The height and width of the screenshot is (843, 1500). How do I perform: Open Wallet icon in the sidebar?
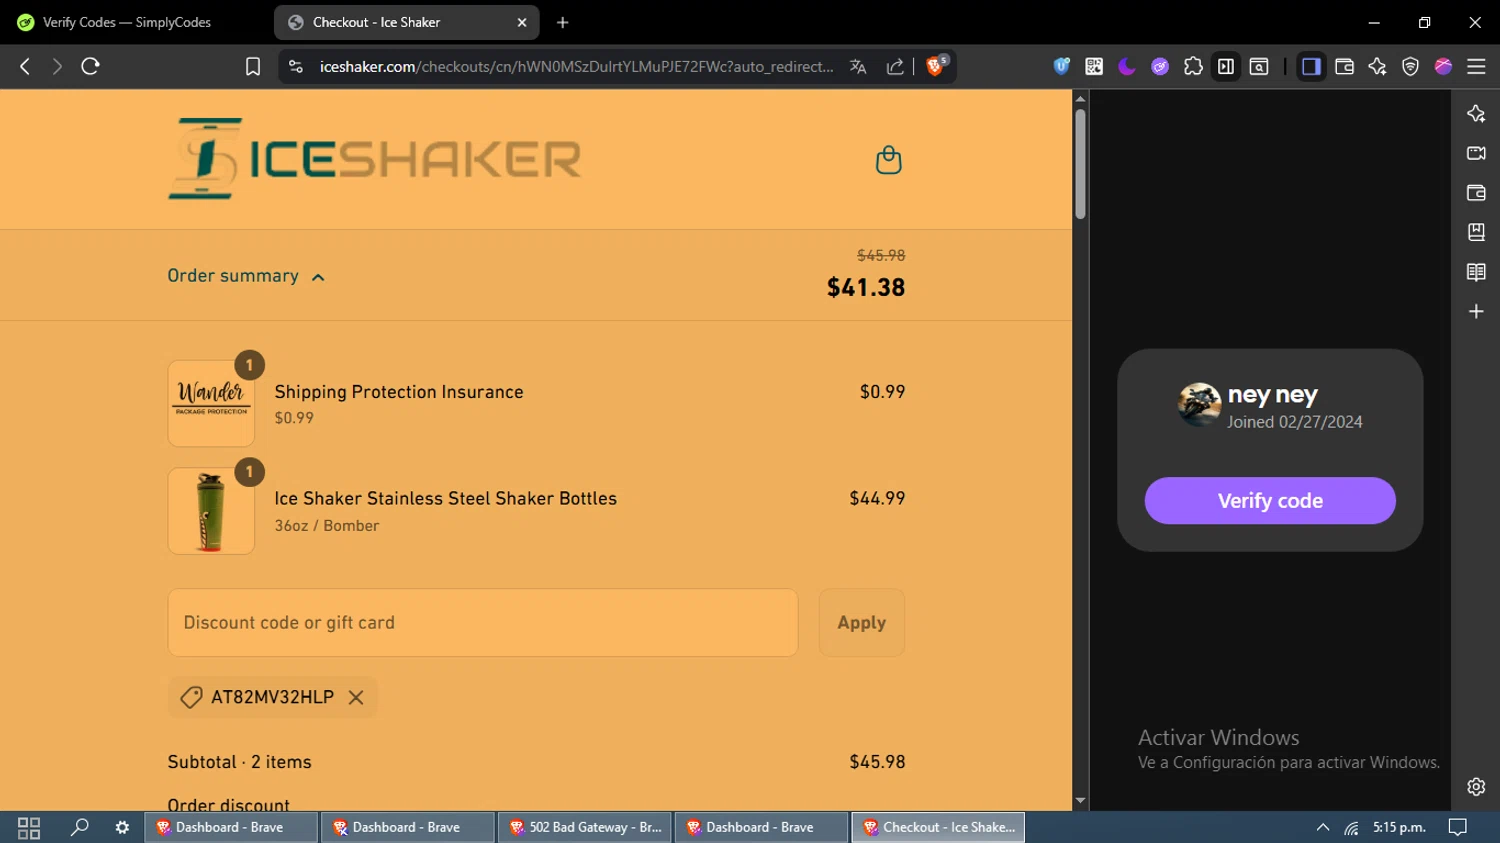click(x=1476, y=192)
